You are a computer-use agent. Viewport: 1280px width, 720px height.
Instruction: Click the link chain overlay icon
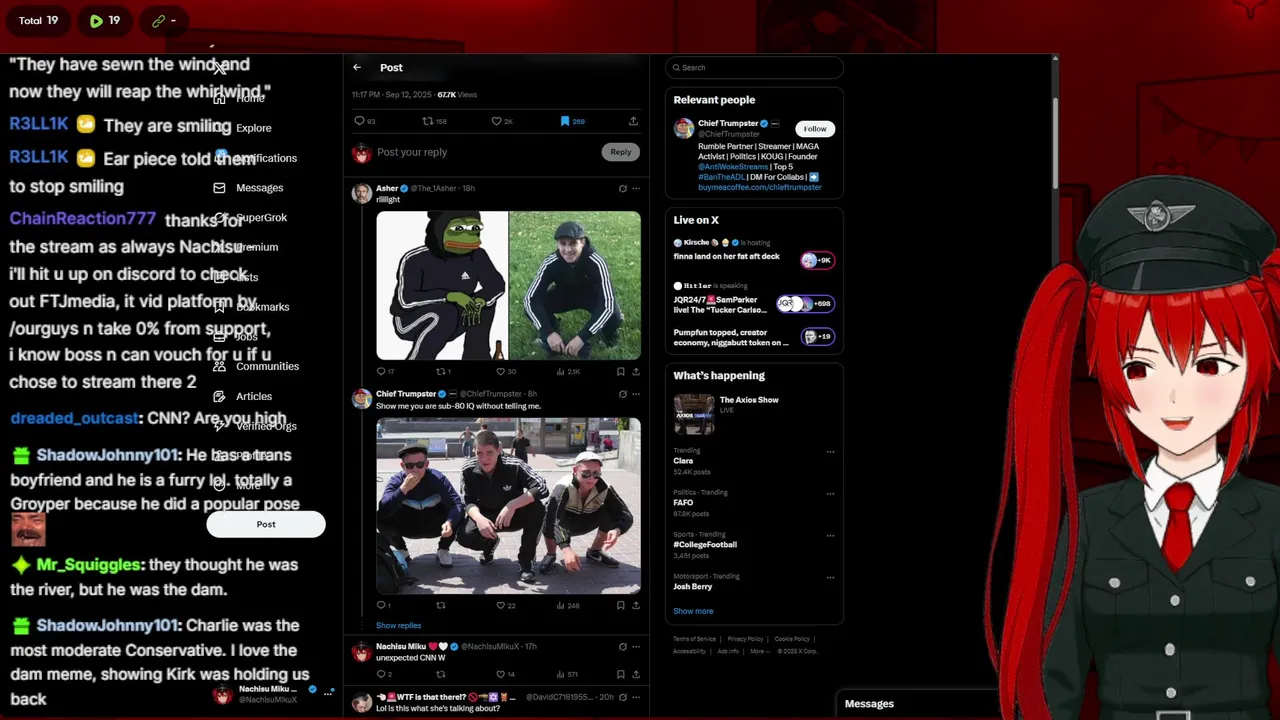click(x=164, y=20)
